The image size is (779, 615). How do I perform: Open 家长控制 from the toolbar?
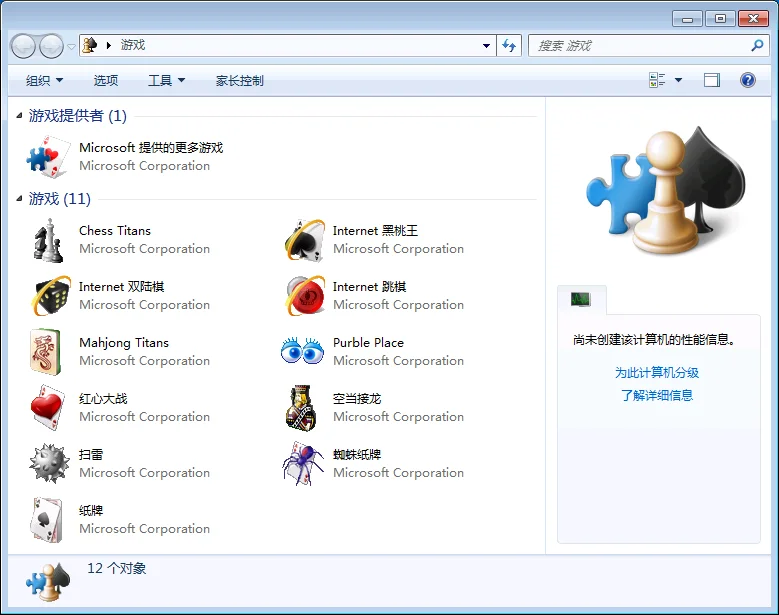tap(239, 81)
